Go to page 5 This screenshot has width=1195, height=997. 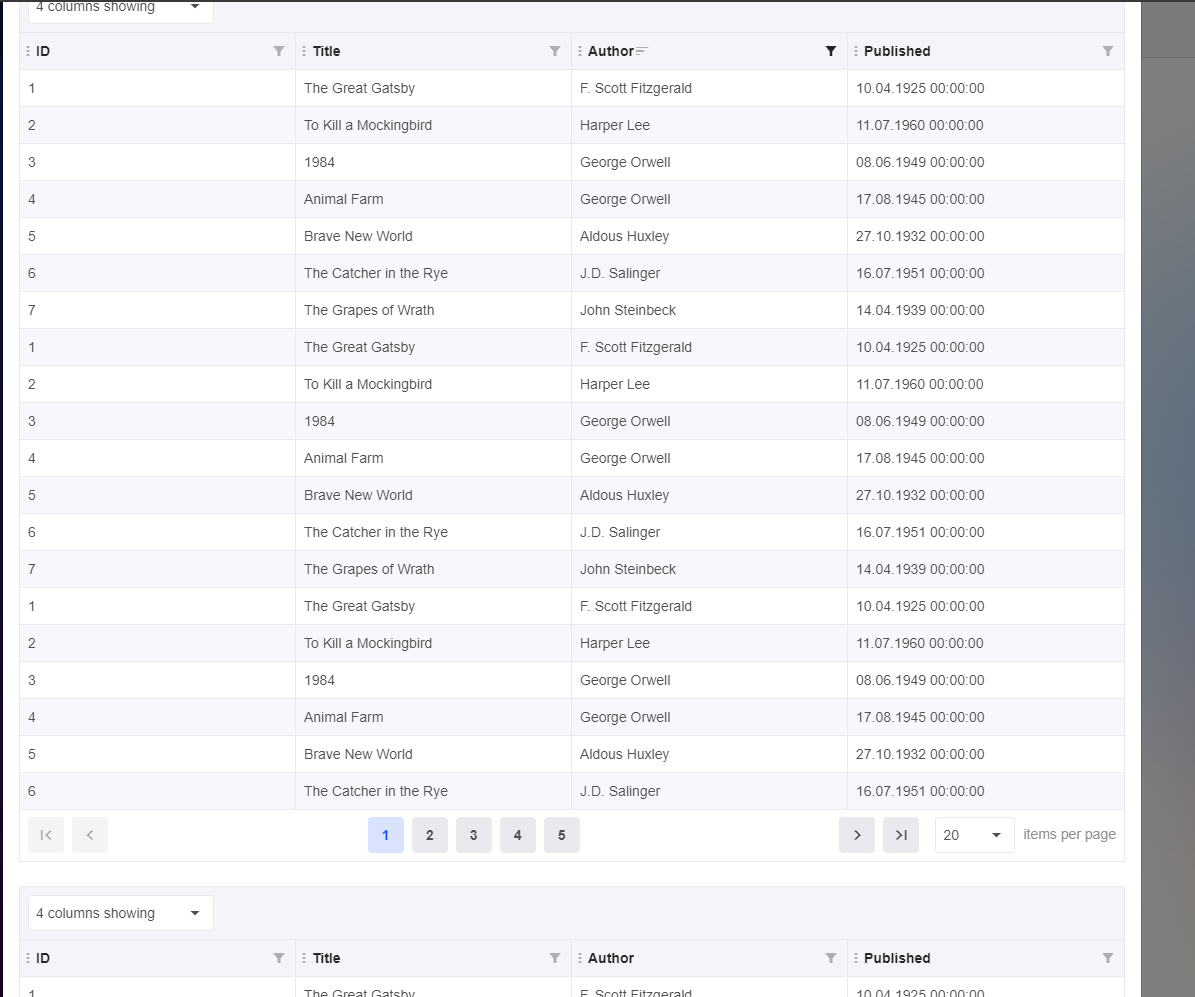tap(562, 835)
